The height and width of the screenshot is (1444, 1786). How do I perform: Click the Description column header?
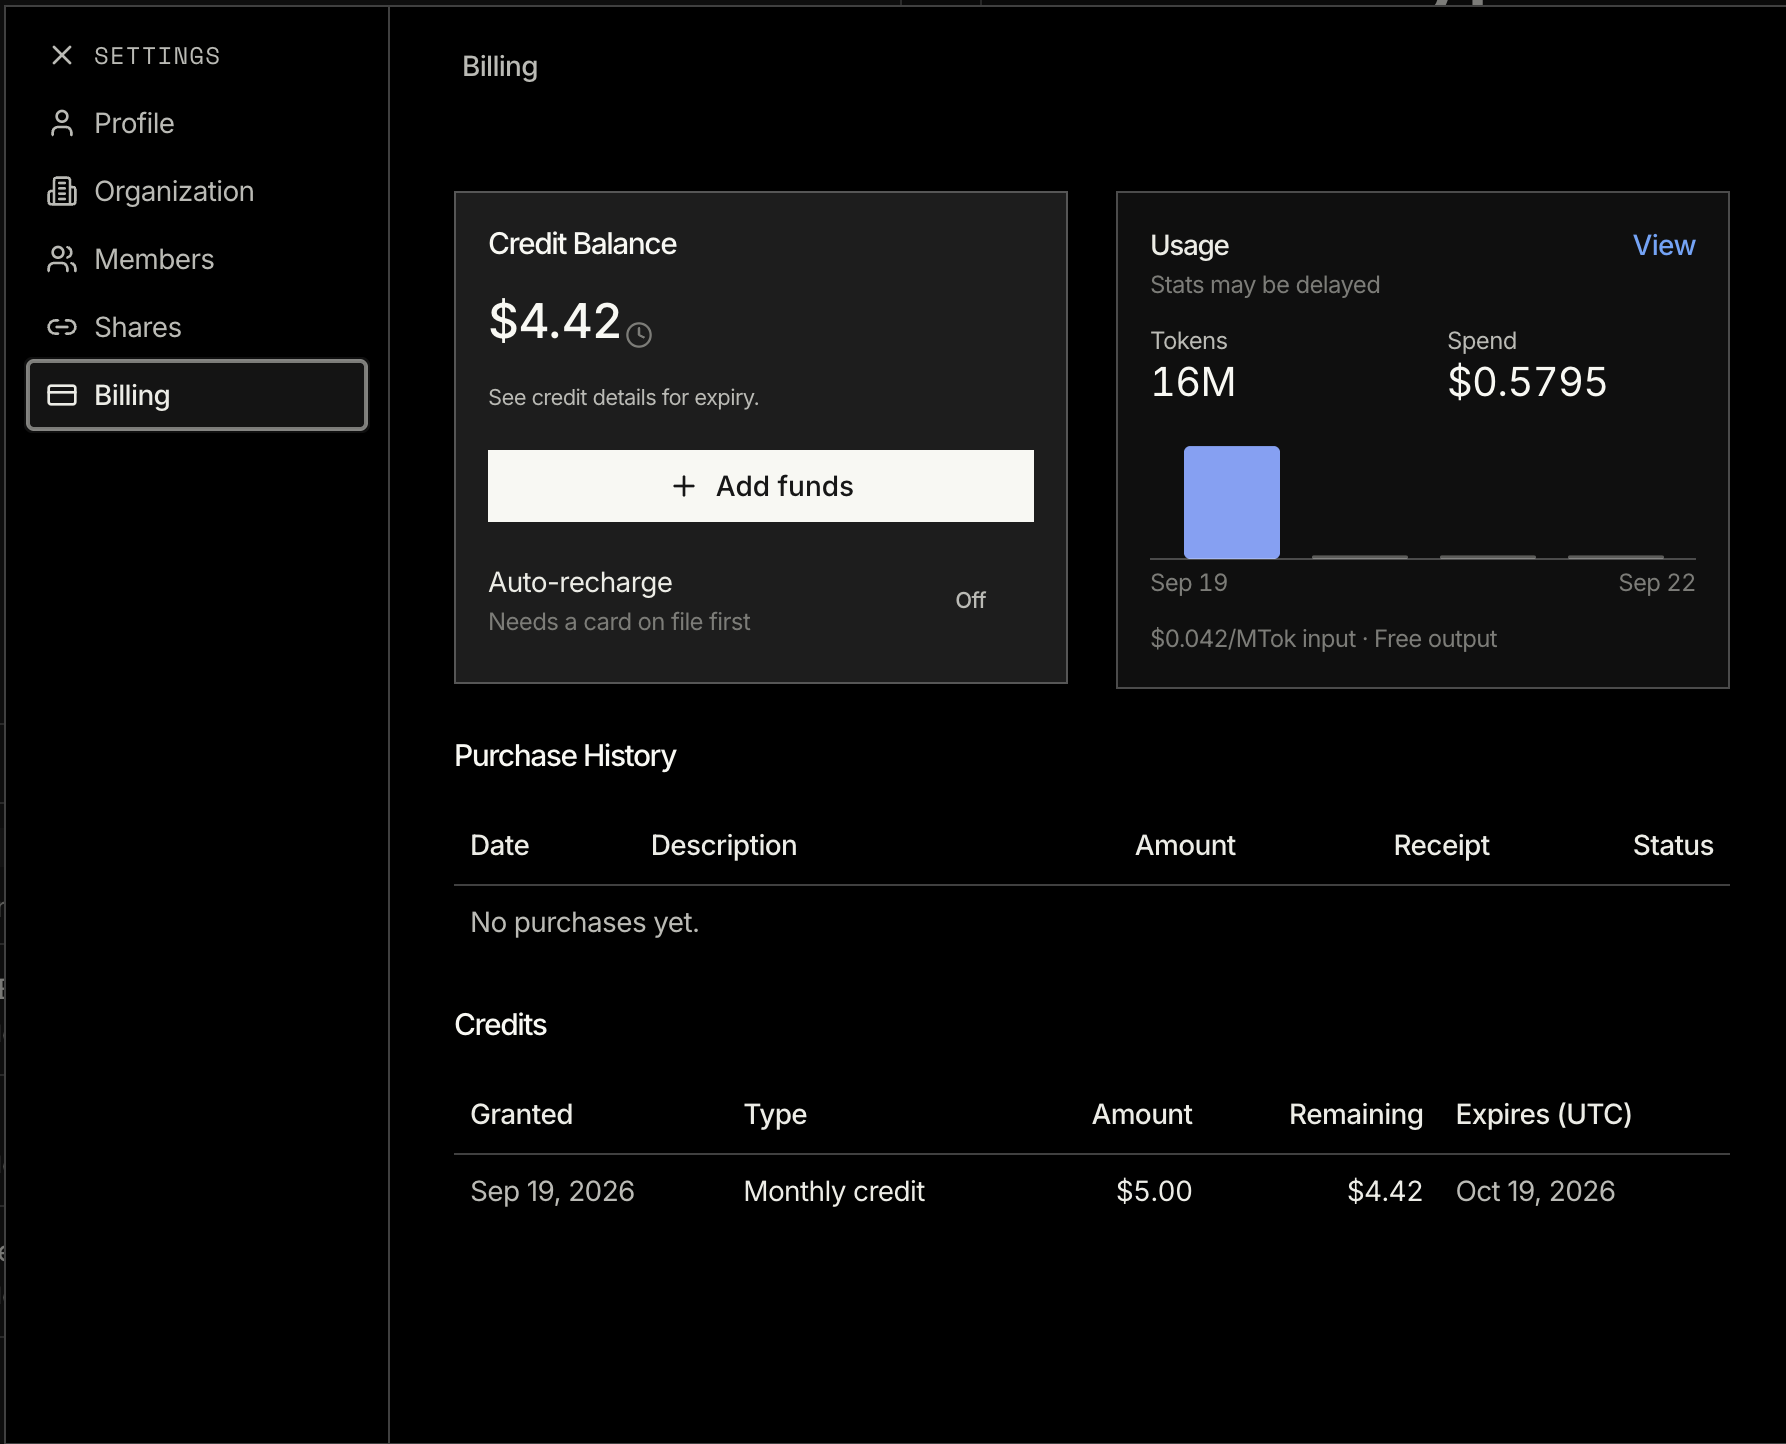coord(724,845)
